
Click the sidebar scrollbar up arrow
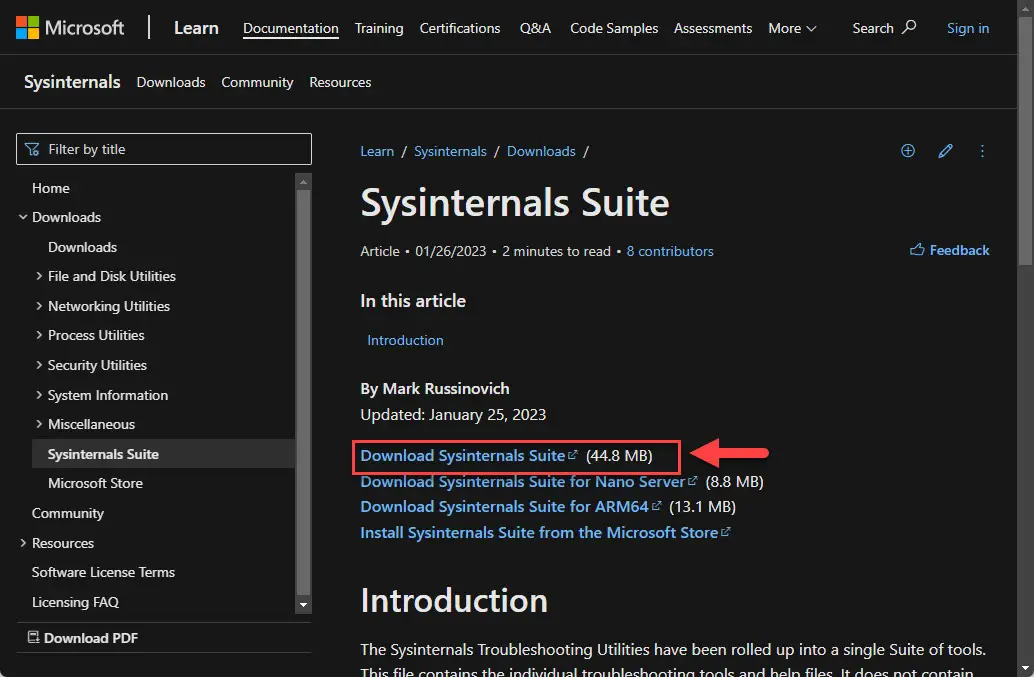pyautogui.click(x=303, y=181)
